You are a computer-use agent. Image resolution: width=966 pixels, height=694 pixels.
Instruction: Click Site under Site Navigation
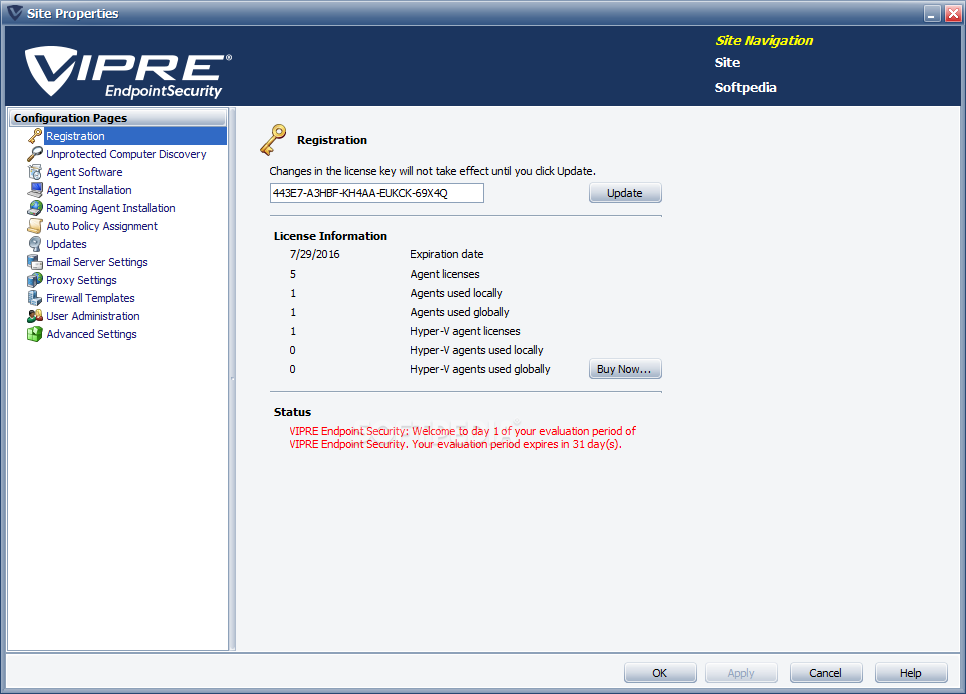point(727,62)
